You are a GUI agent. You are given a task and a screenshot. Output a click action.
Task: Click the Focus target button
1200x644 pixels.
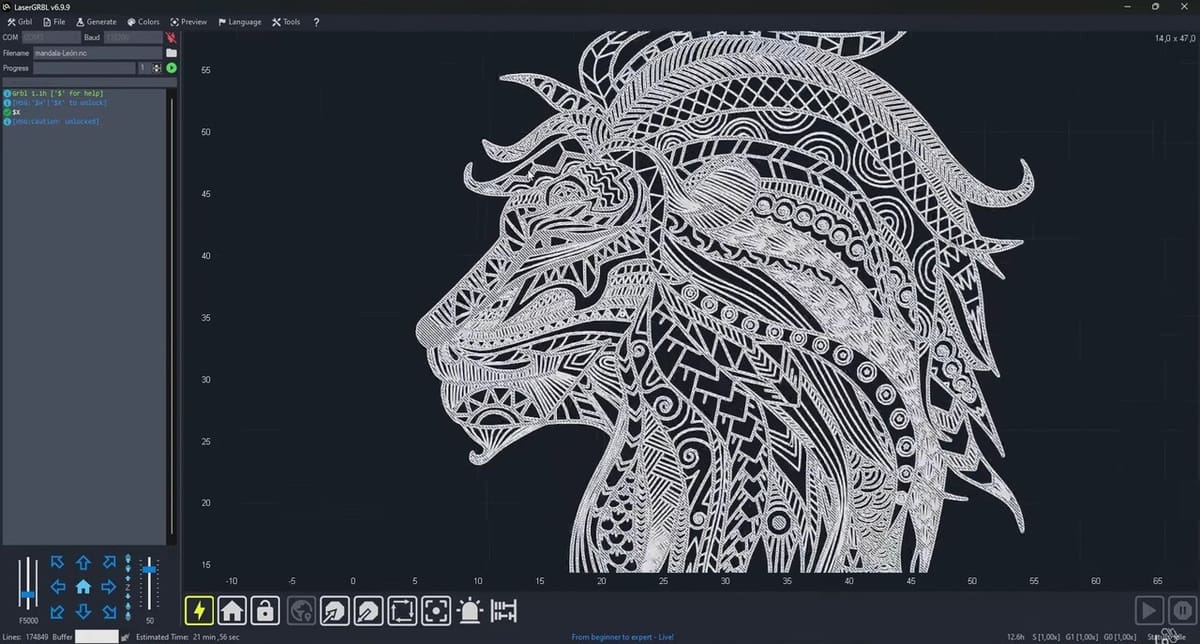pyautogui.click(x=435, y=609)
